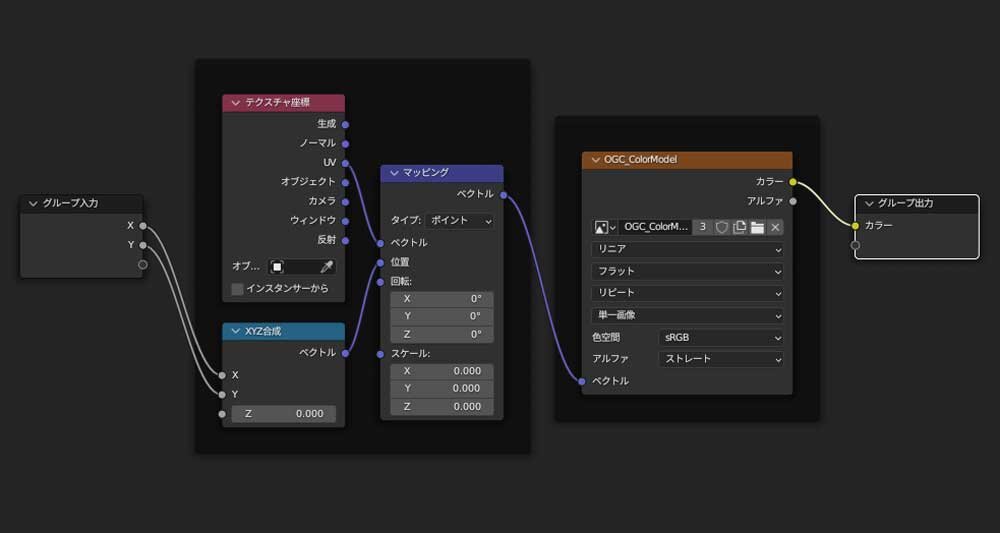Click the open image folder icon
Screen dimensions: 1000x533
757,227
